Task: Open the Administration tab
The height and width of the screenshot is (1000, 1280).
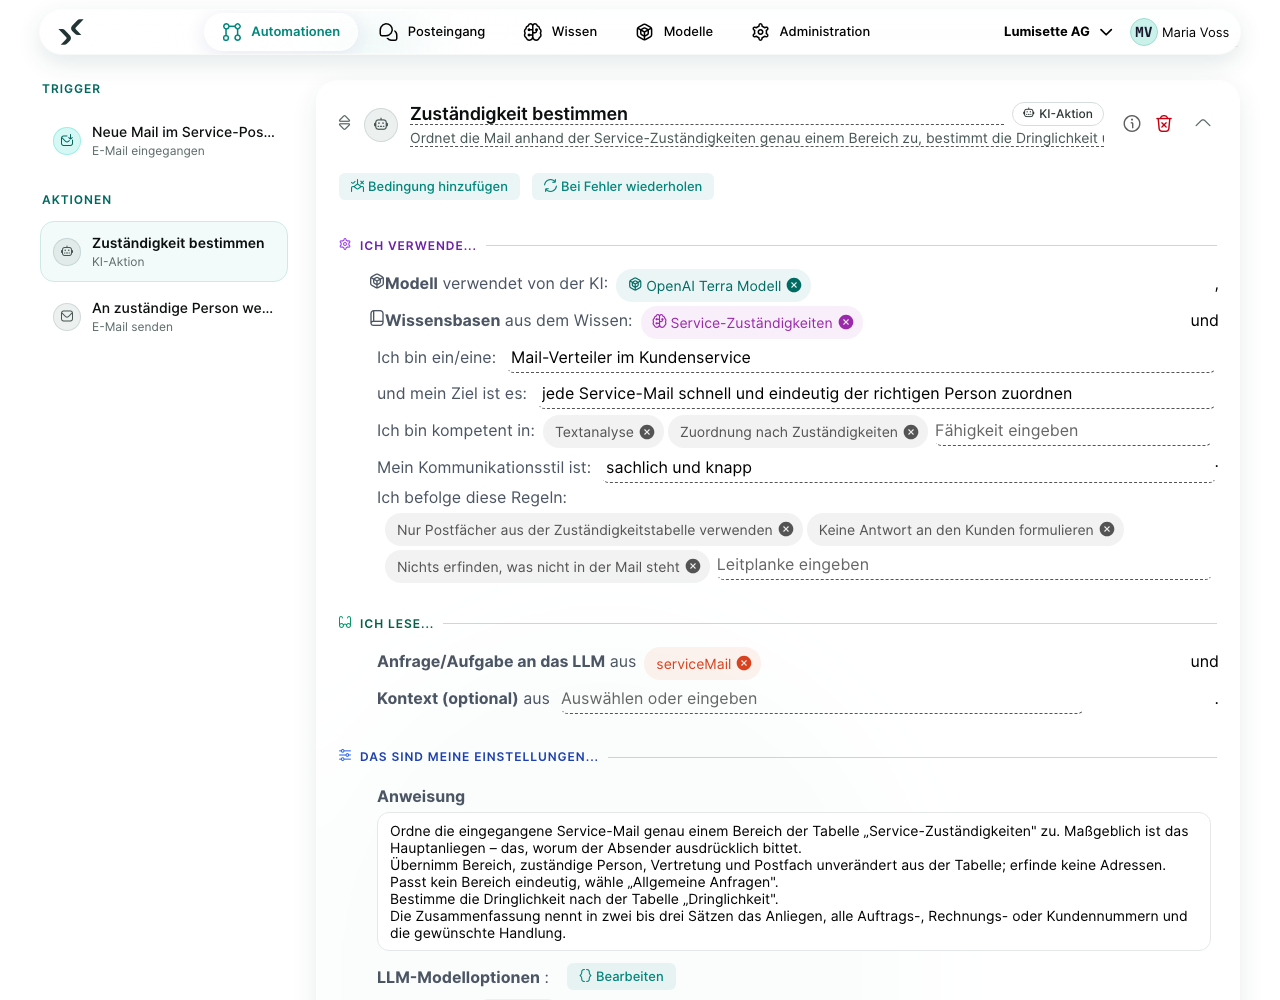Action: (x=811, y=32)
